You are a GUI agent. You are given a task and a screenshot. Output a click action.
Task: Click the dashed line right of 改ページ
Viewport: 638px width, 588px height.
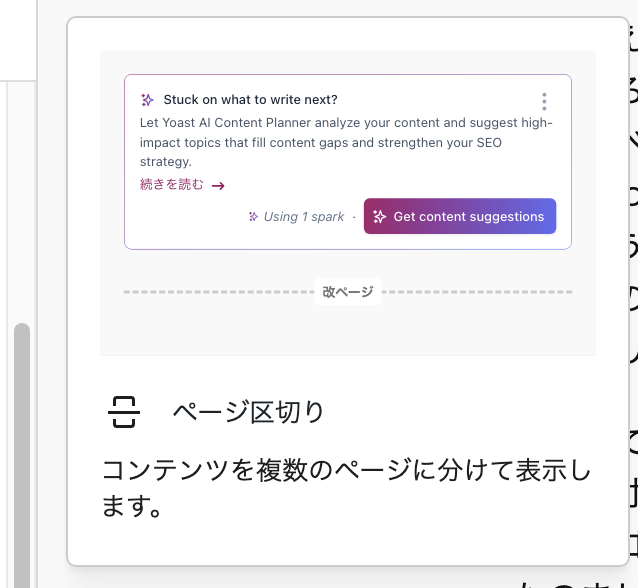click(477, 292)
